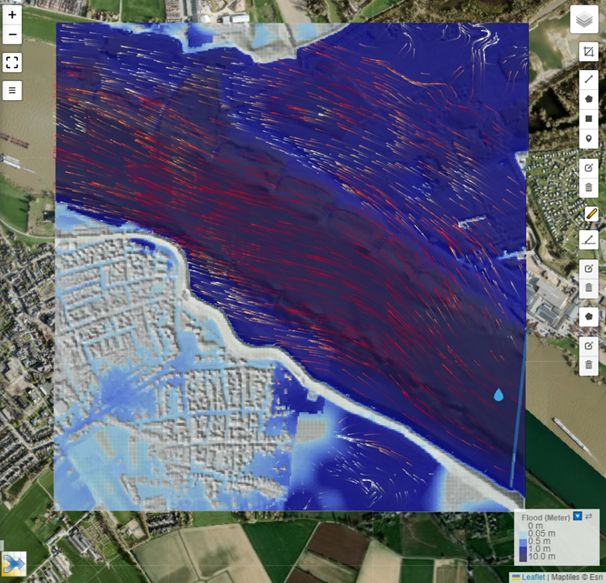Expand the Flood legend dropdown arrow
The image size is (606, 583).
coord(577,516)
